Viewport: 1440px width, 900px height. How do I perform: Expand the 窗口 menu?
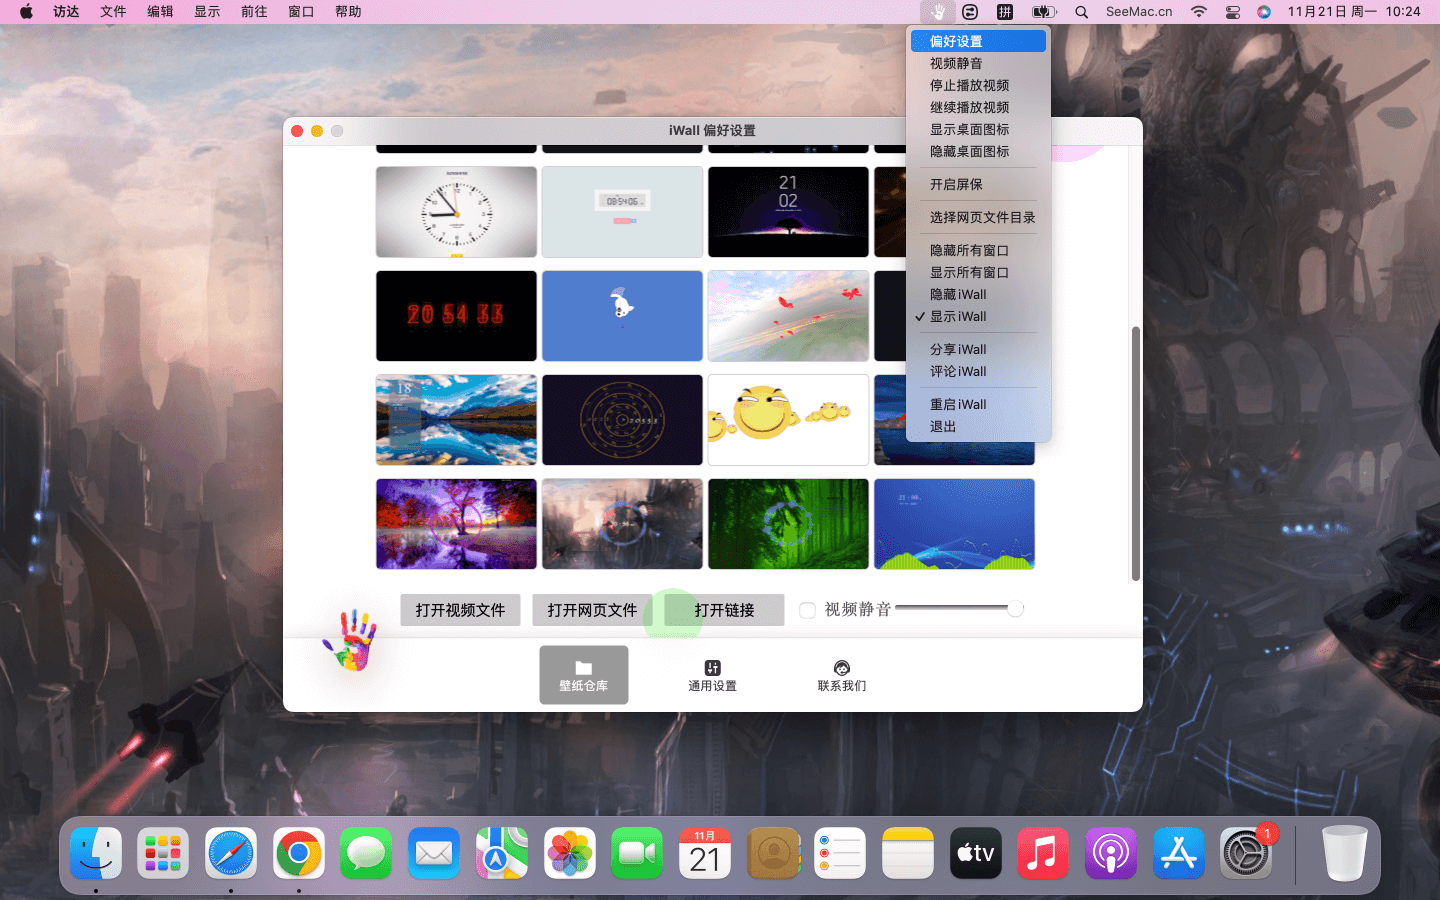(x=301, y=12)
